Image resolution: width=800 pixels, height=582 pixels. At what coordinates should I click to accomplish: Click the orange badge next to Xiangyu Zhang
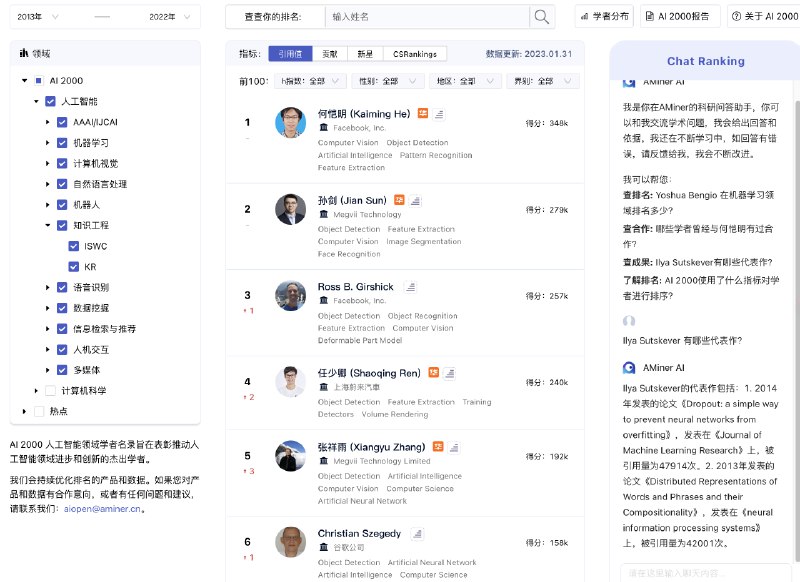click(438, 447)
